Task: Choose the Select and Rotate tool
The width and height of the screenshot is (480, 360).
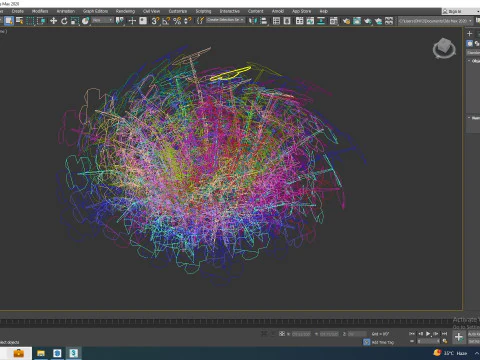Action: (x=64, y=21)
